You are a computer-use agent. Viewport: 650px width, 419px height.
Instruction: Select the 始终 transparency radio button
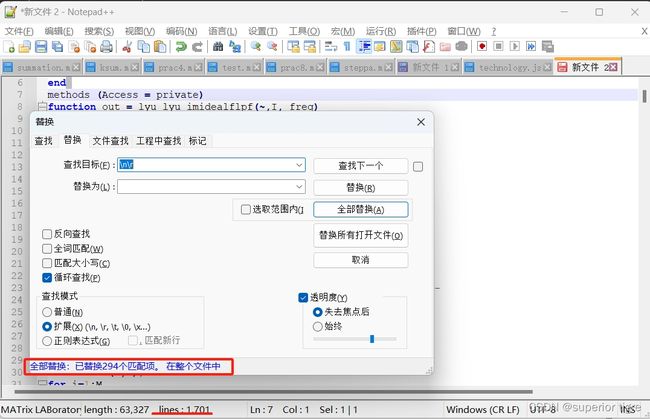click(318, 327)
